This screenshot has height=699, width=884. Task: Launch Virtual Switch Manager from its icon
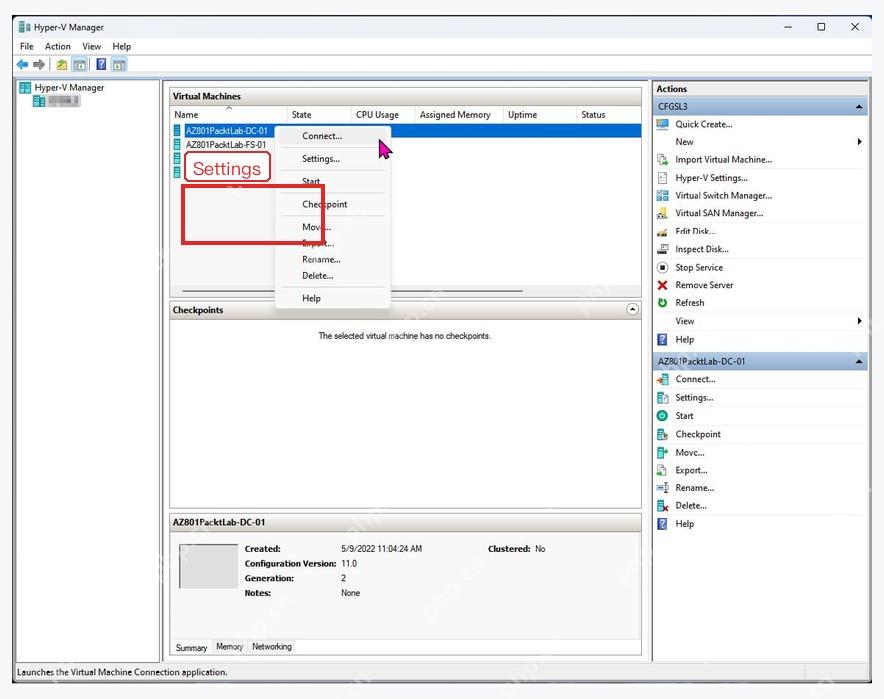coord(662,196)
